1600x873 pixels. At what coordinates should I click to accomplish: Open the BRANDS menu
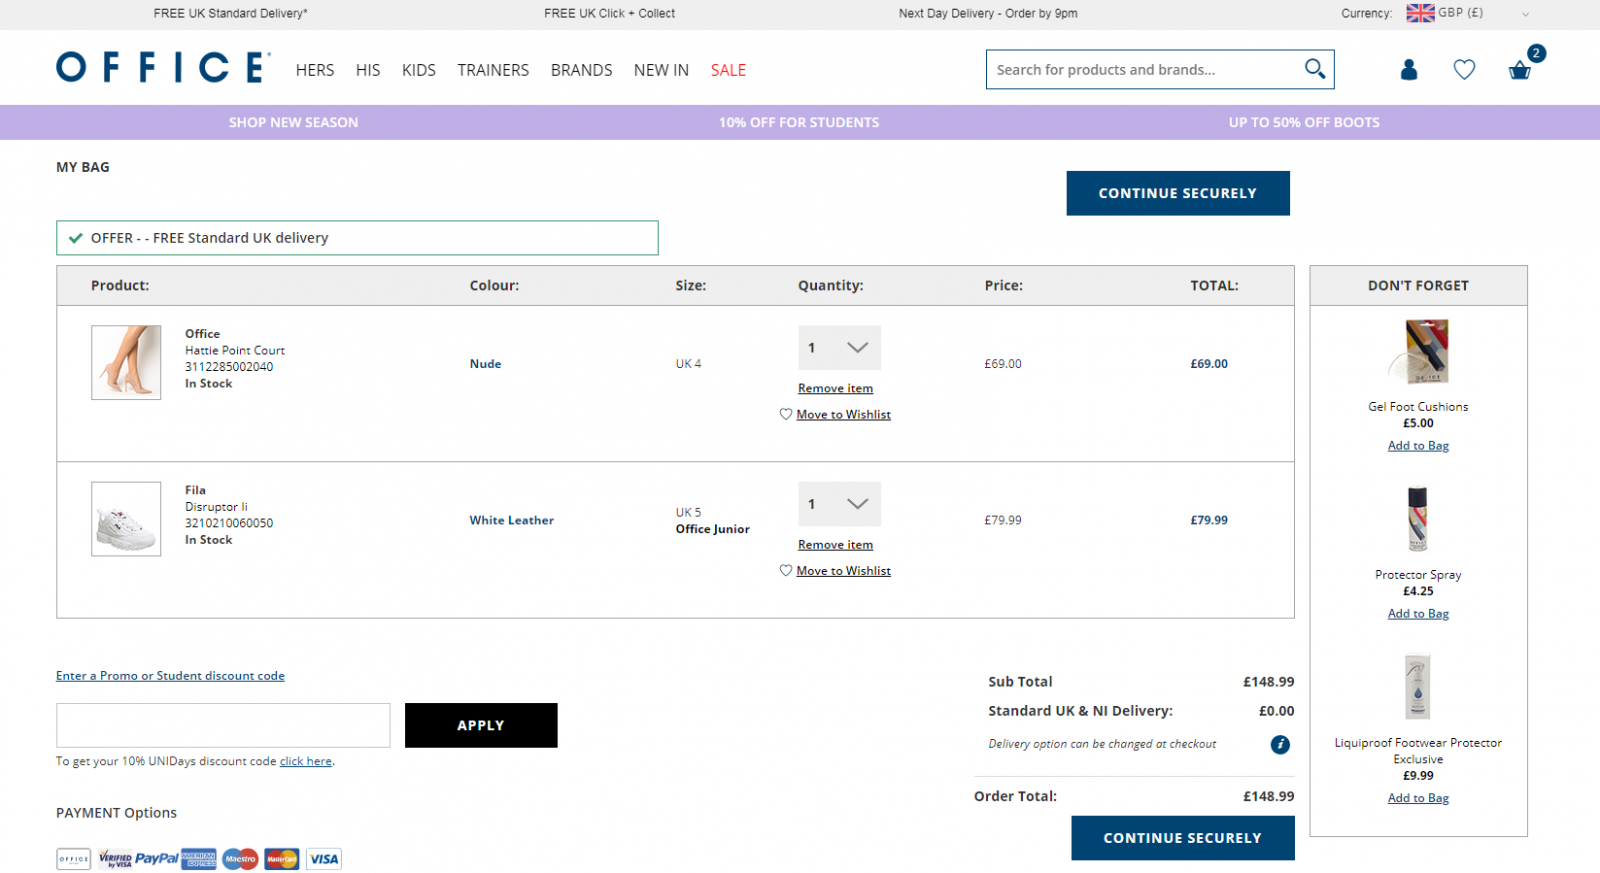[581, 70]
